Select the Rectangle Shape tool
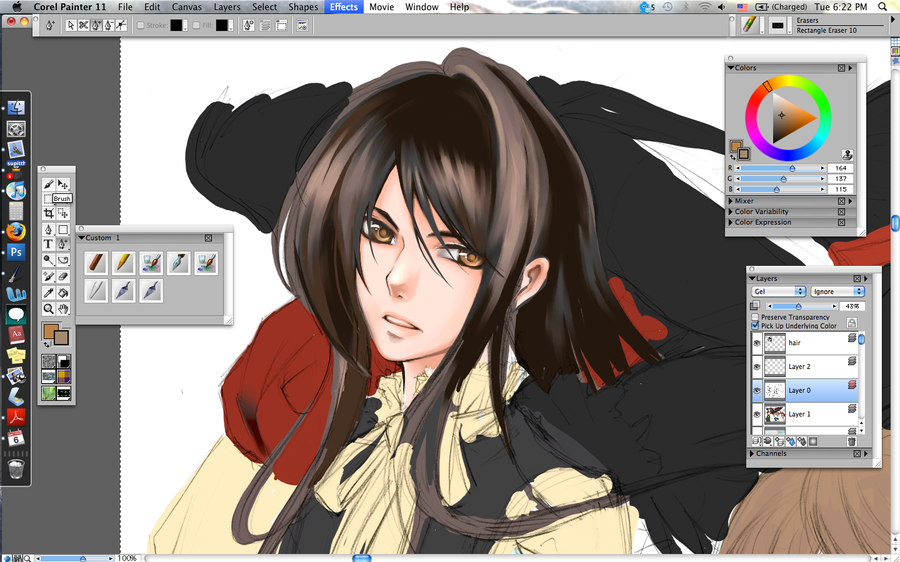900x562 pixels. coord(63,230)
